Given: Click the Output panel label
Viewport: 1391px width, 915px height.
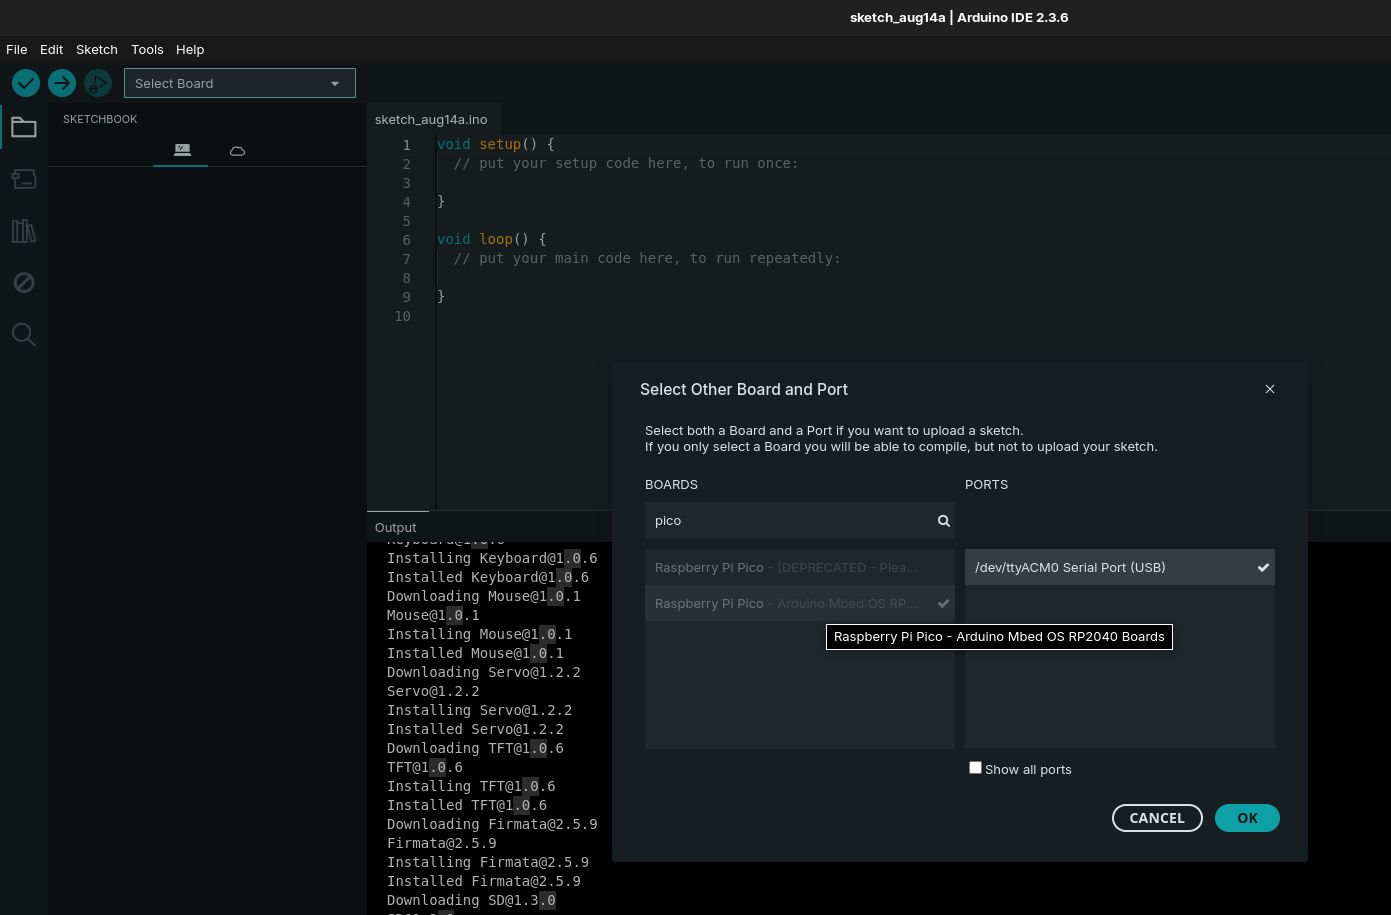Looking at the screenshot, I should 396,527.
